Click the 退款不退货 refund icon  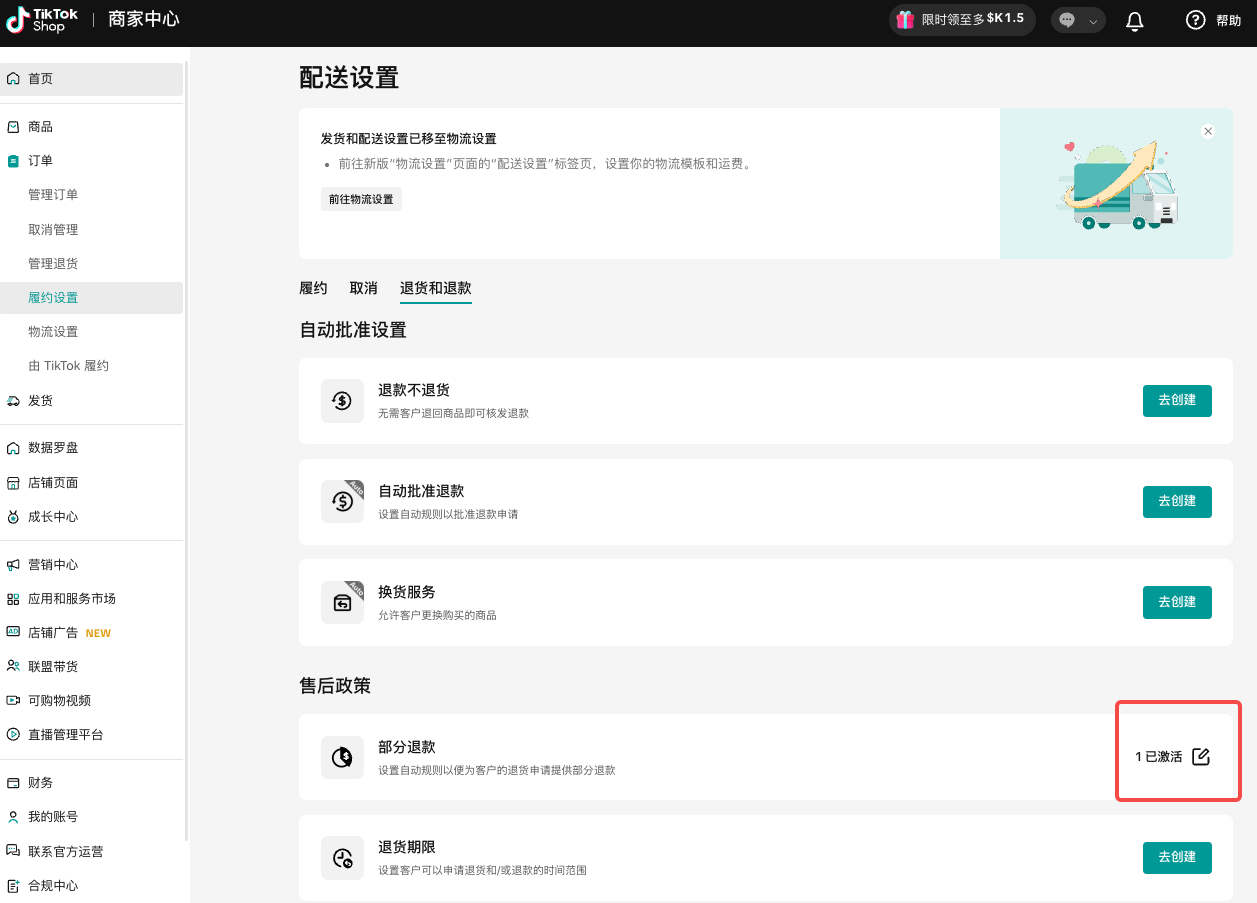[x=342, y=401]
